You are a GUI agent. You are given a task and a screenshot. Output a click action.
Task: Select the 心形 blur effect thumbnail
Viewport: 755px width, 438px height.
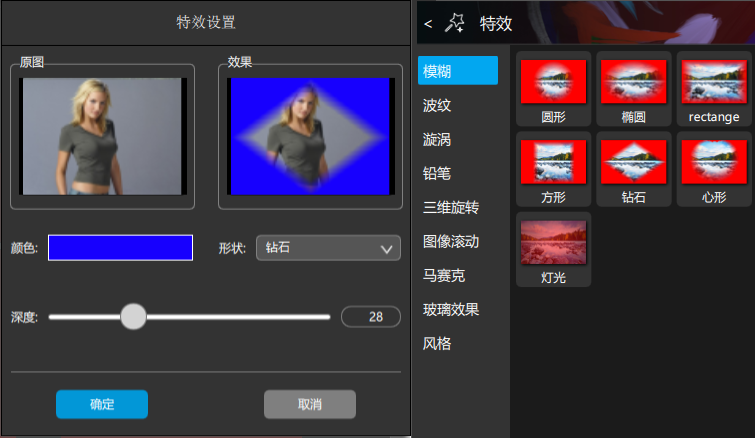pyautogui.click(x=713, y=162)
